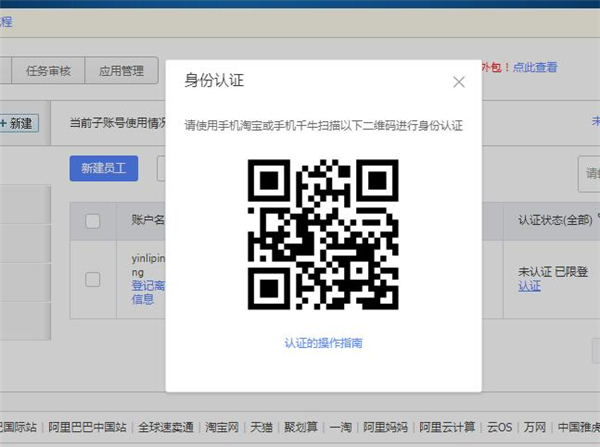Open 阿里云计算 footer link
Viewport: 600px width, 447px height.
(x=448, y=428)
